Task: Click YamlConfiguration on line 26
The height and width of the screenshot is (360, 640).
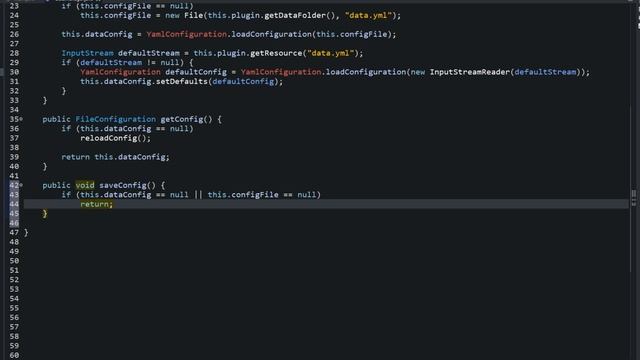Action: point(187,34)
